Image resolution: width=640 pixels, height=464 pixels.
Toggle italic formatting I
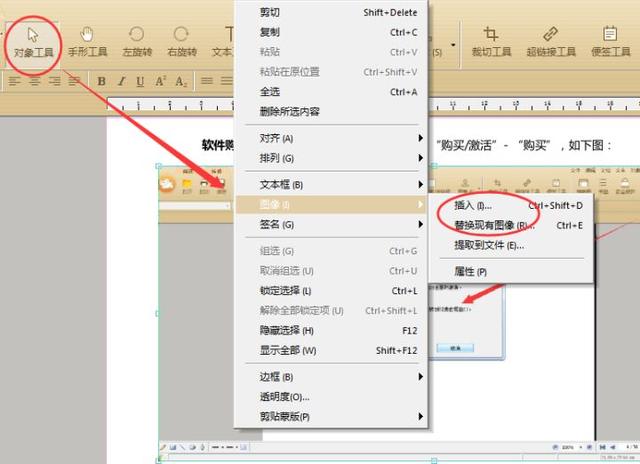(121, 81)
